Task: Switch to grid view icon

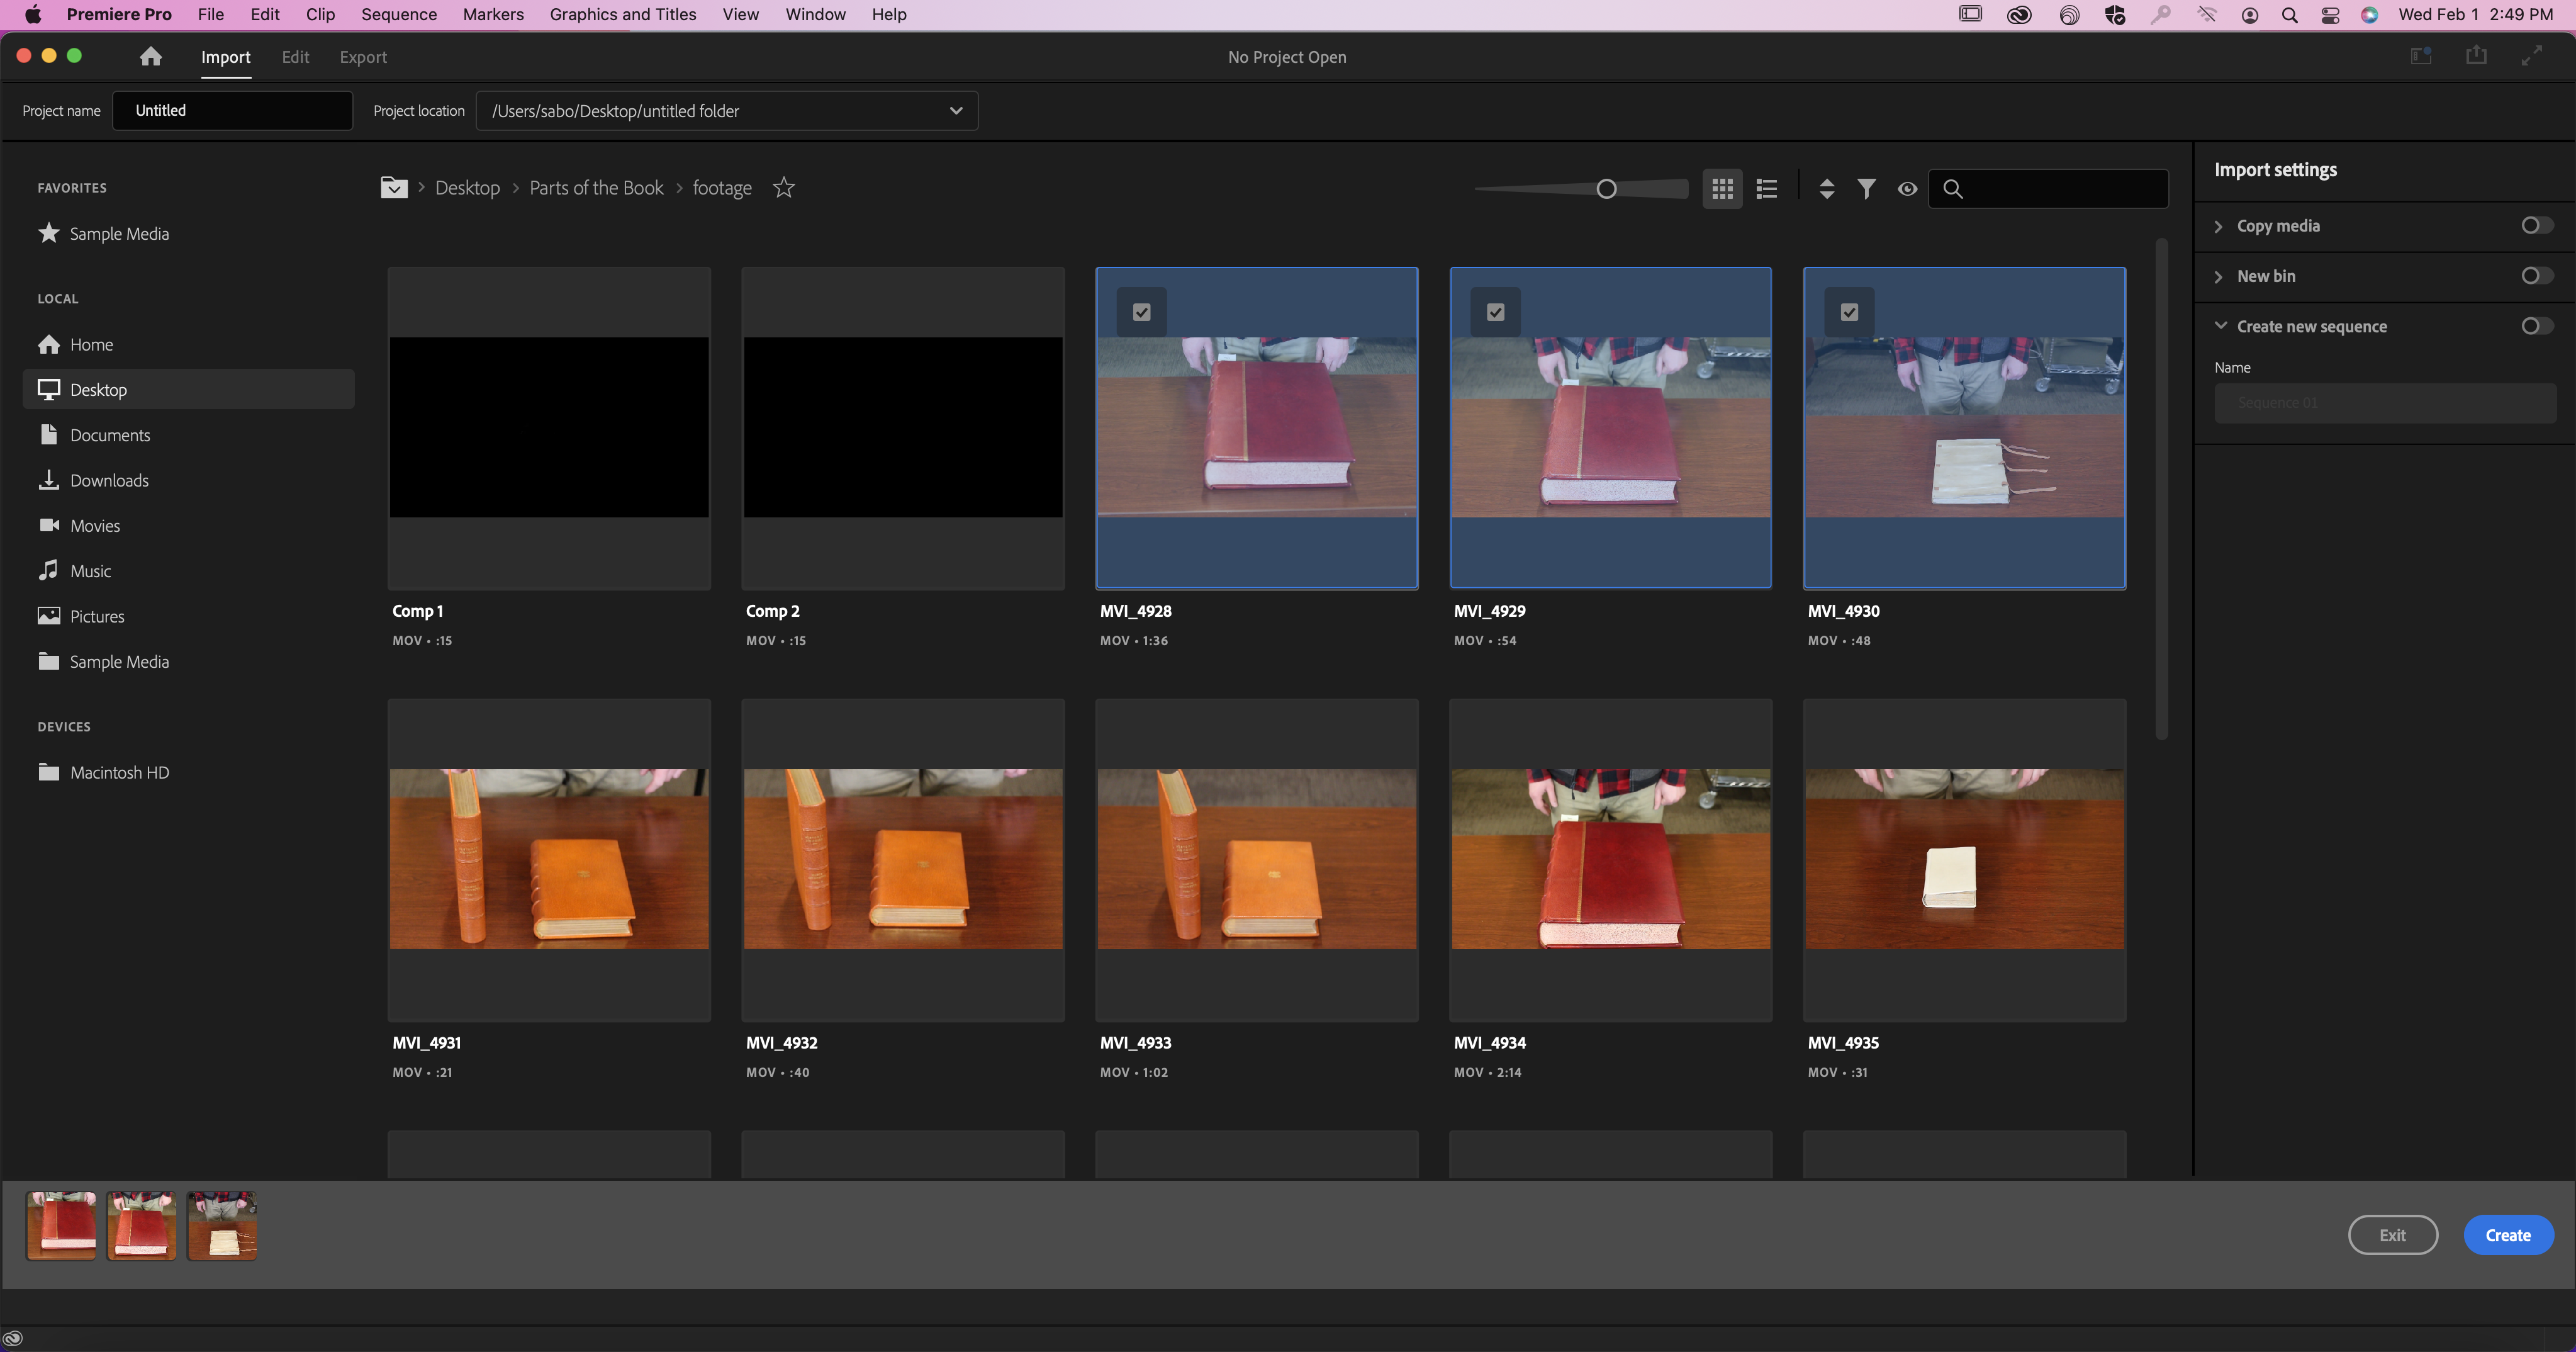Action: pos(1722,188)
